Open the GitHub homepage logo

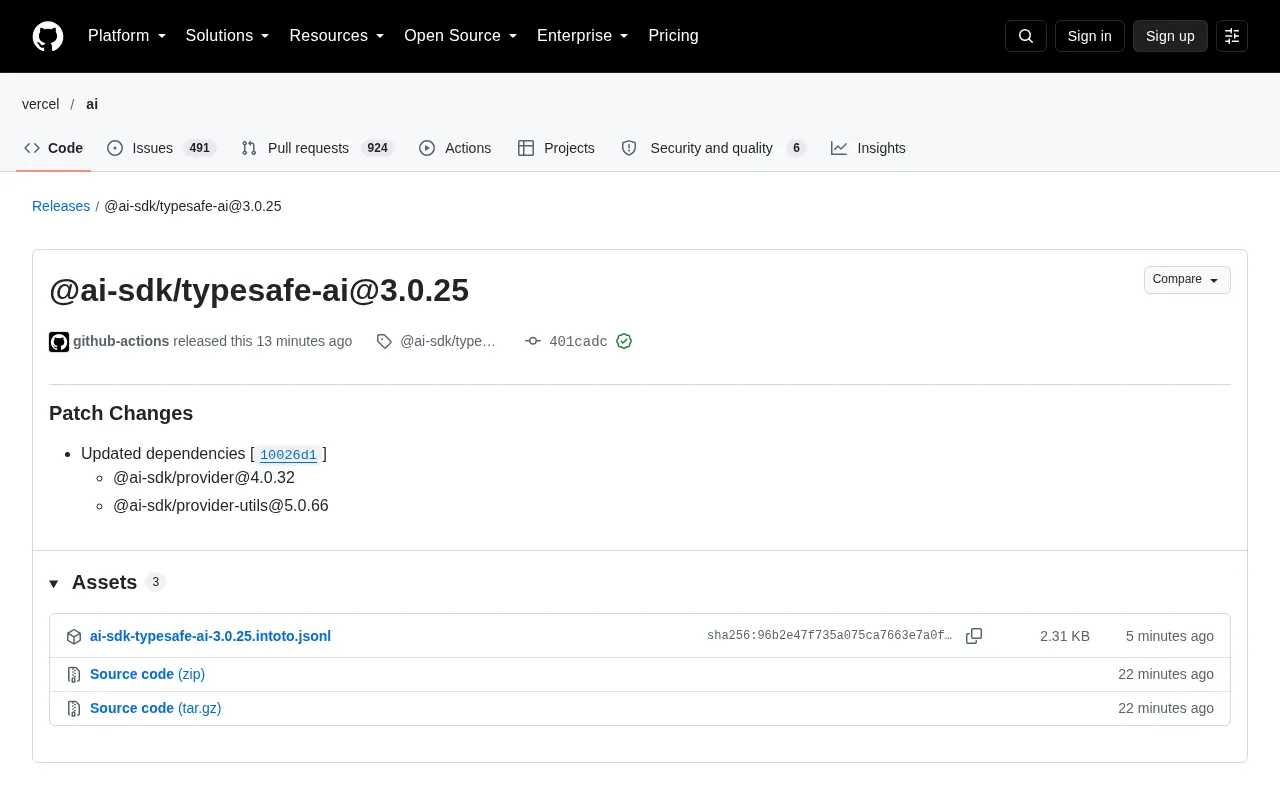[x=48, y=36]
